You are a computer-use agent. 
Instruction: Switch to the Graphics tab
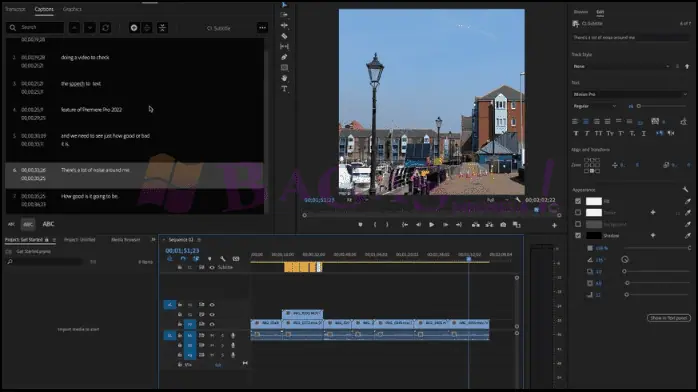pos(72,9)
